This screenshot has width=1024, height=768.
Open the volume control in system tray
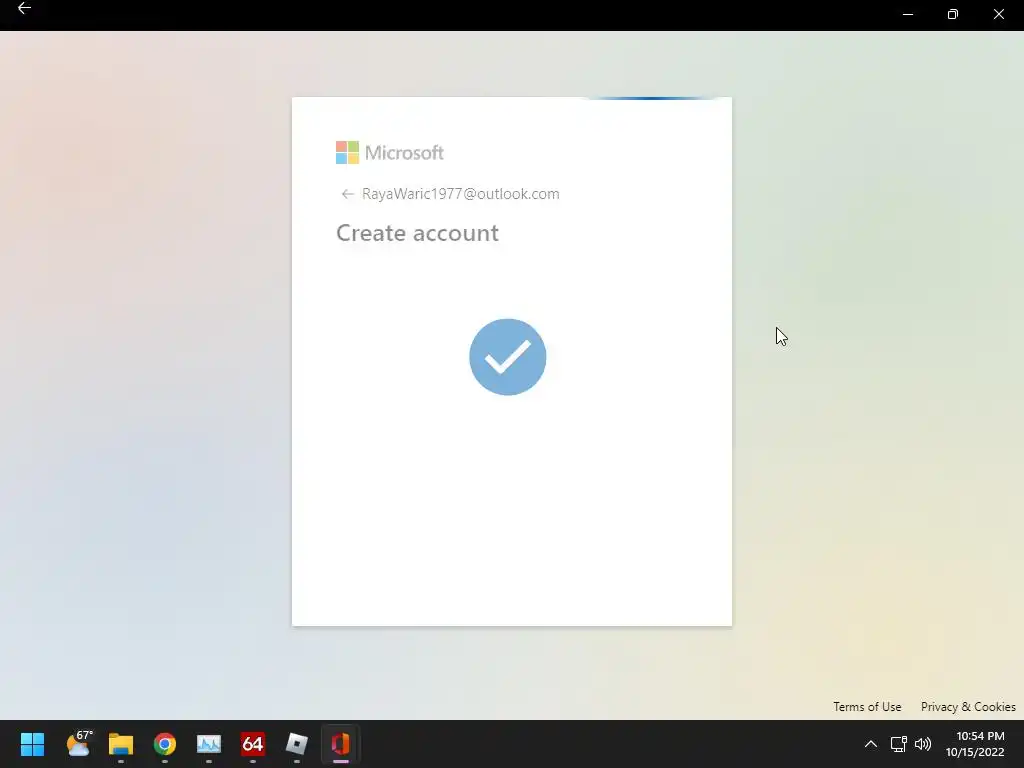(923, 744)
